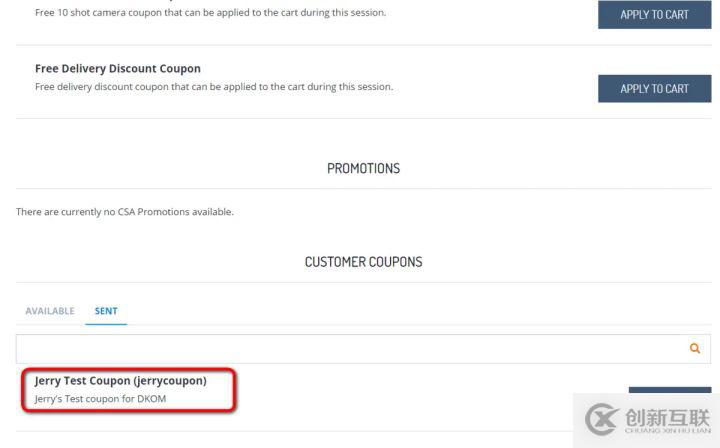Switch to the AVAILABLE coupons tab

50,311
